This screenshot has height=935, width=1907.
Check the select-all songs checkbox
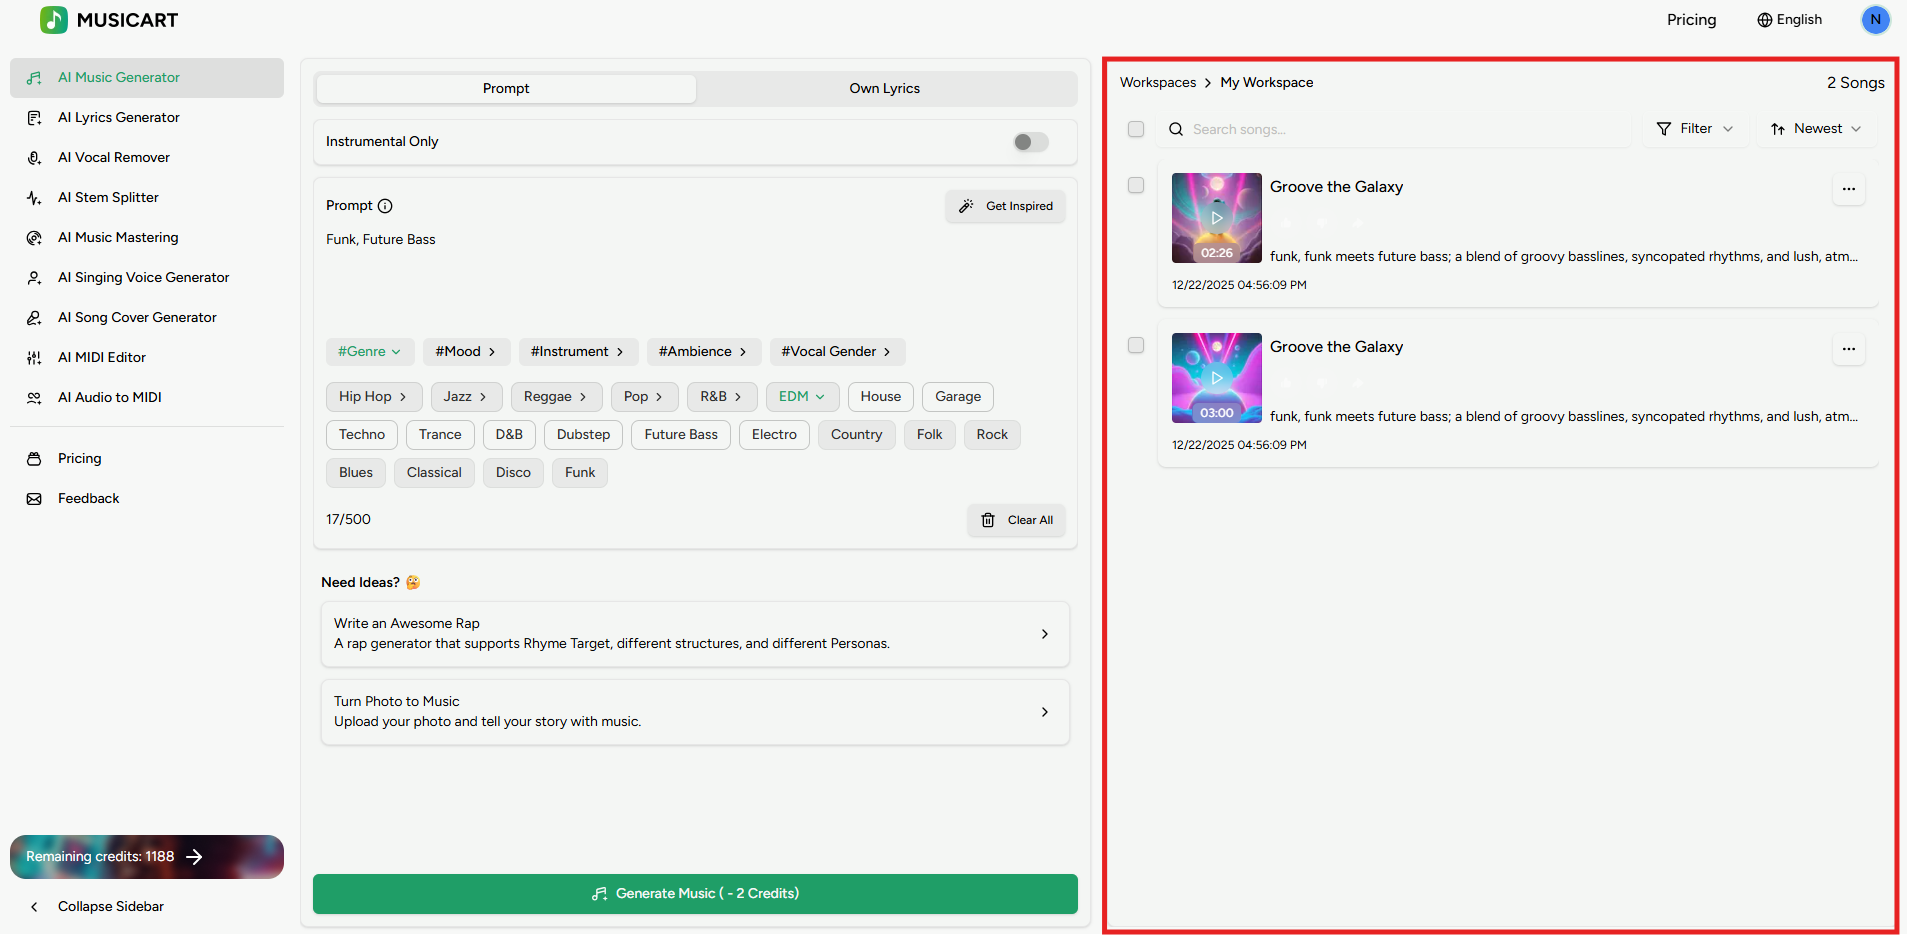coord(1136,129)
